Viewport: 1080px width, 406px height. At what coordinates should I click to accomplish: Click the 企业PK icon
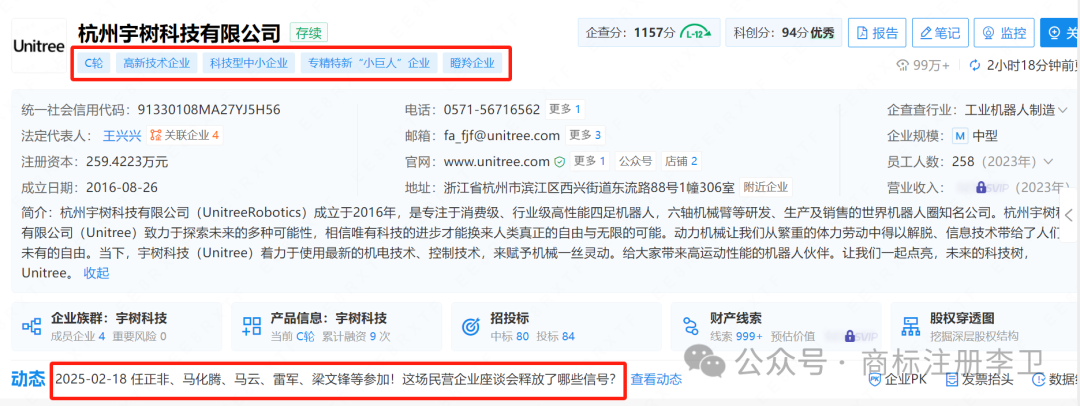[x=874, y=379]
